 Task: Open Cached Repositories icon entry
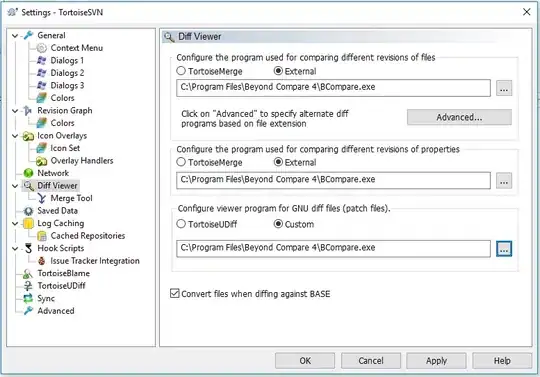pos(42,236)
